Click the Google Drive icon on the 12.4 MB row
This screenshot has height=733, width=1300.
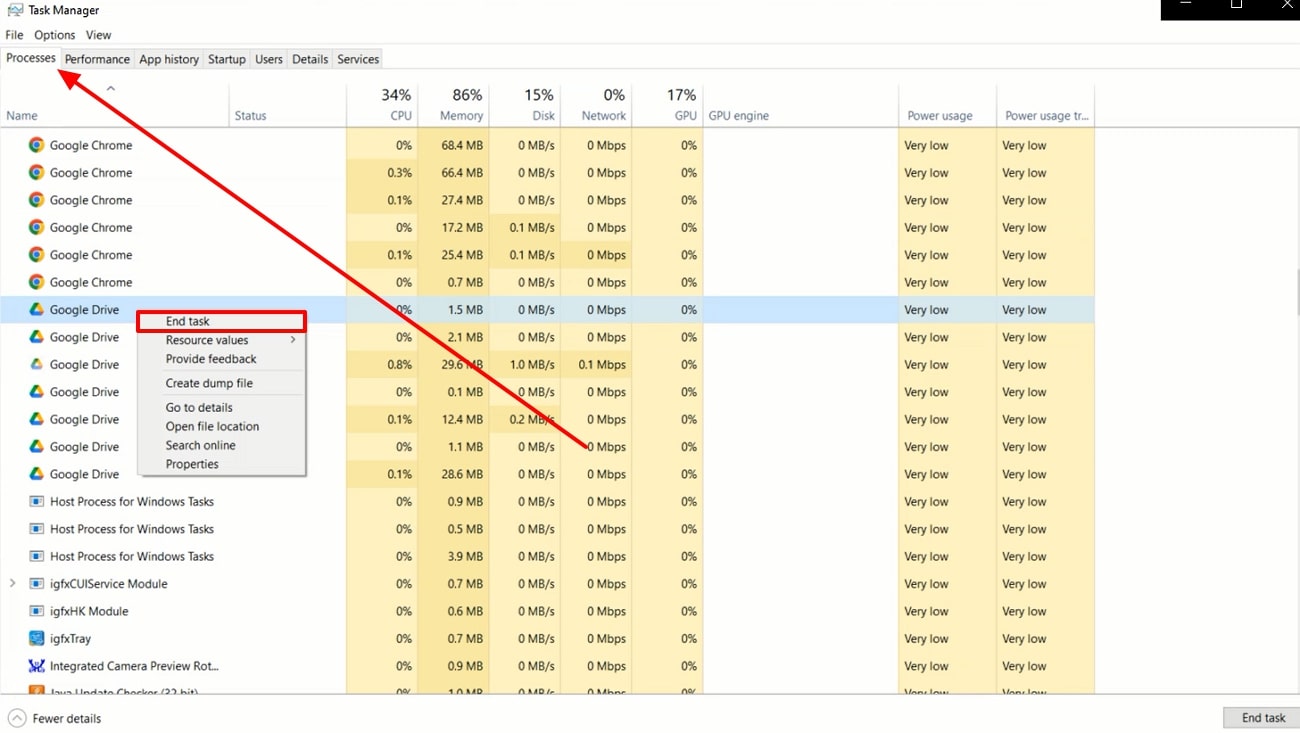point(36,419)
